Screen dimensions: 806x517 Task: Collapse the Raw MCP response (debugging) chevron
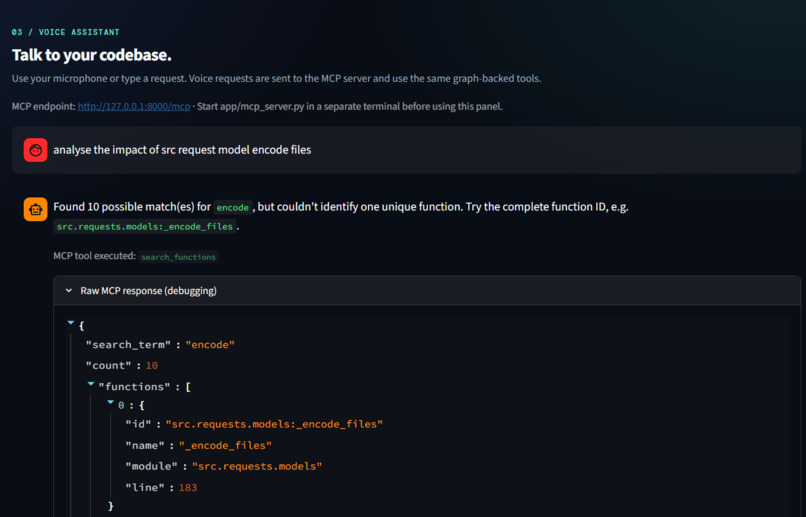pyautogui.click(x=69, y=290)
